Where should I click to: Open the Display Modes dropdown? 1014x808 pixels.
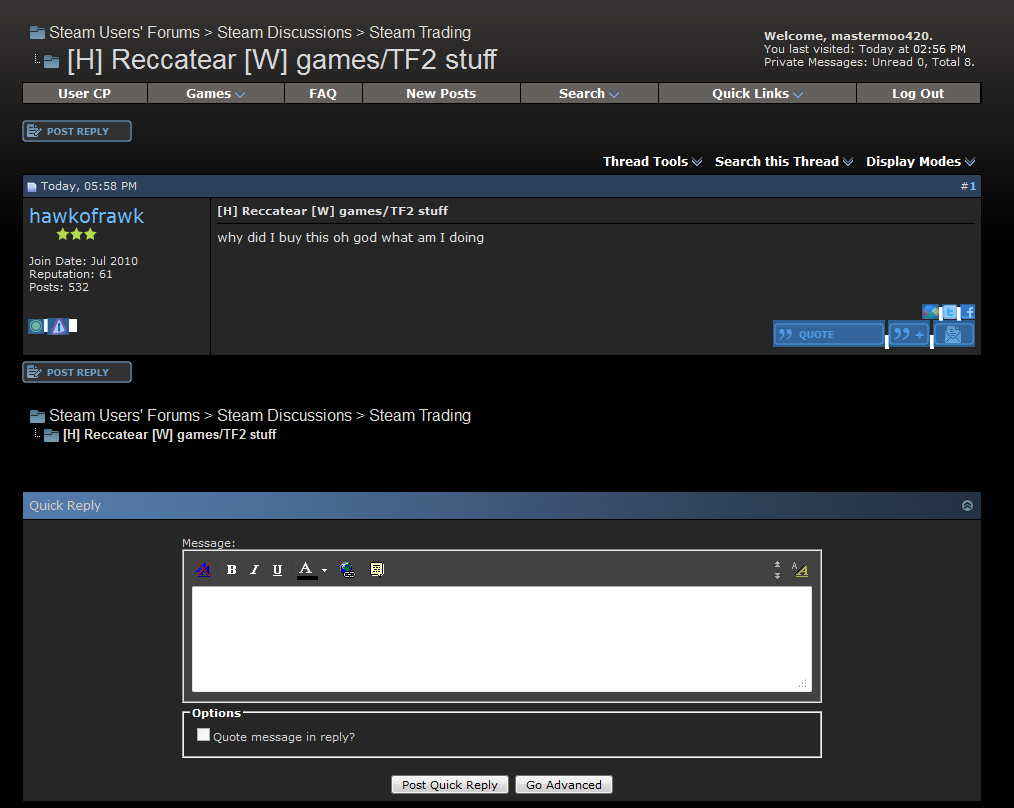pyautogui.click(x=920, y=161)
